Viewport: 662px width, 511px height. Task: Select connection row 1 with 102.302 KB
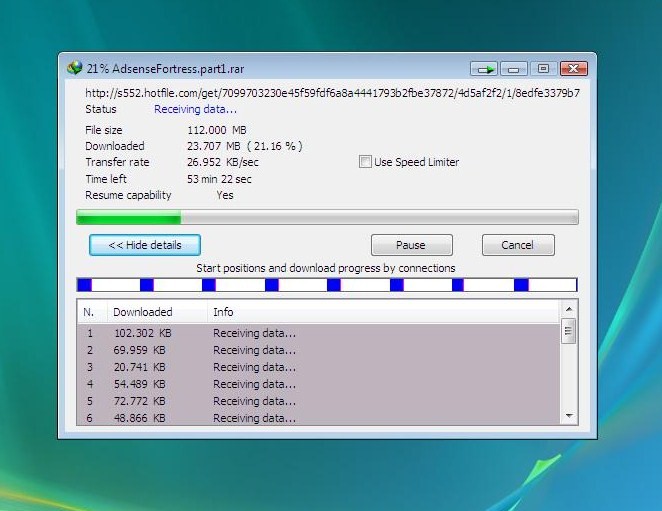tap(319, 333)
